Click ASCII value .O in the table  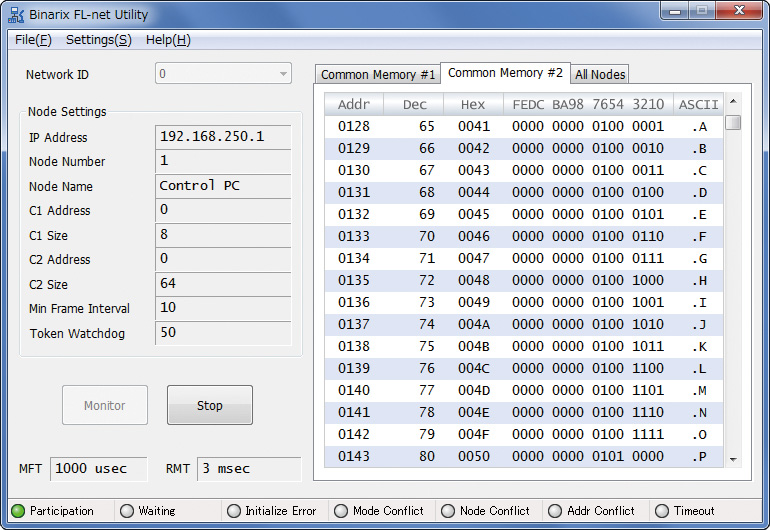(x=699, y=435)
